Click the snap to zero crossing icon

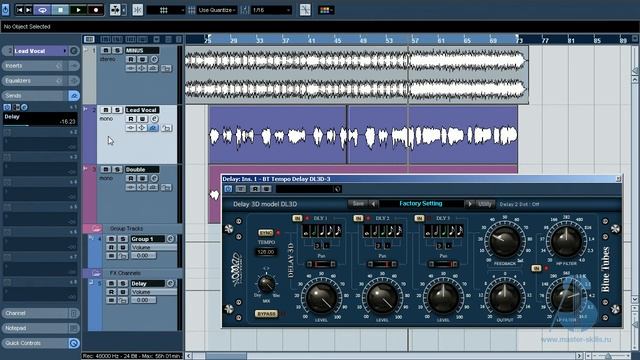(305, 10)
